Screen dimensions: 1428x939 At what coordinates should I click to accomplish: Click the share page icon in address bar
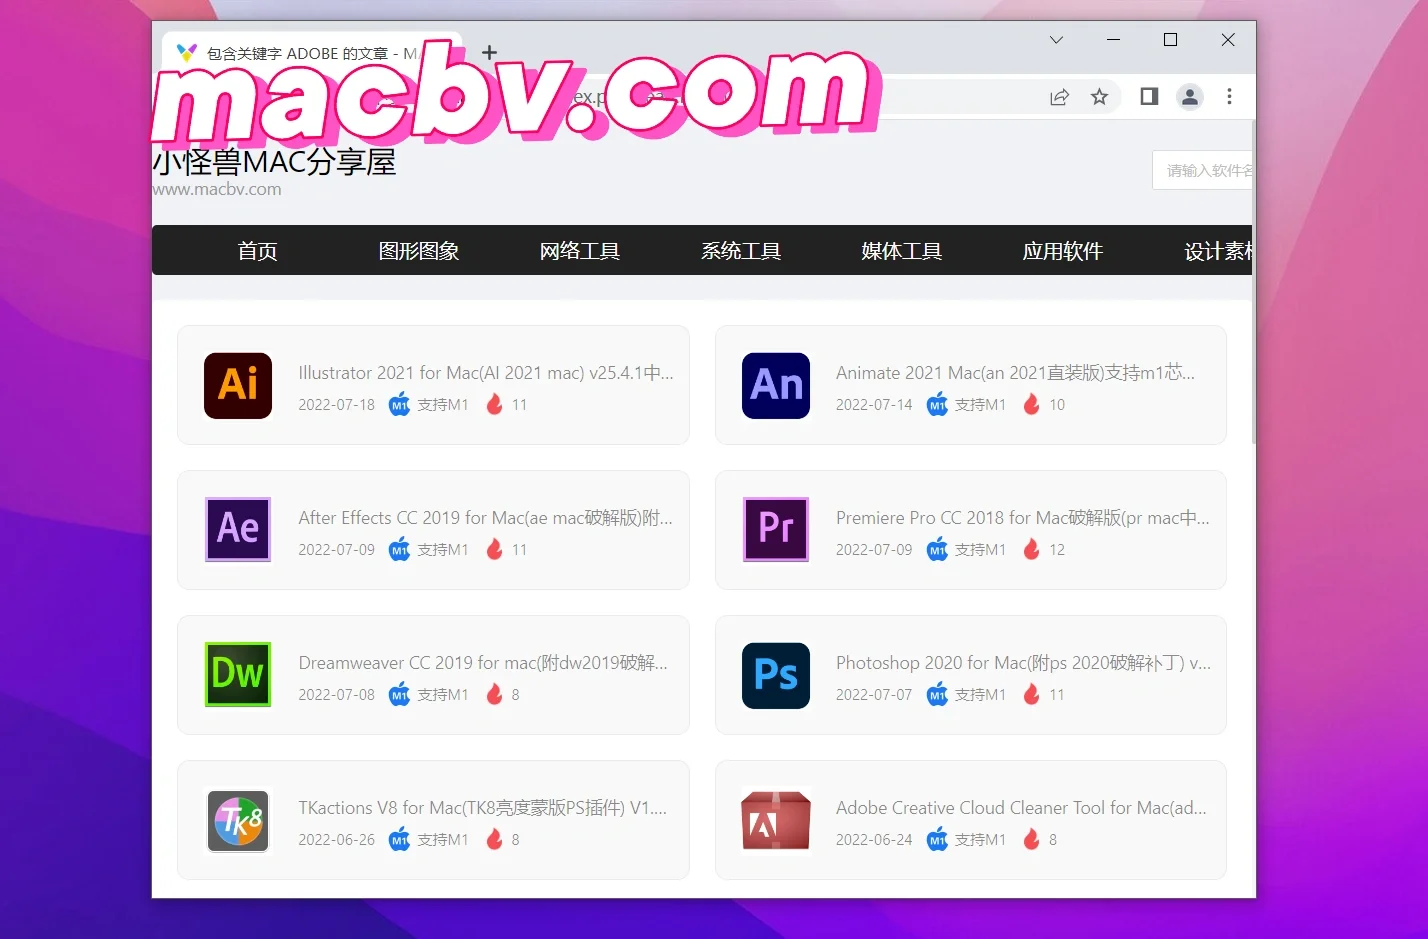[1059, 97]
